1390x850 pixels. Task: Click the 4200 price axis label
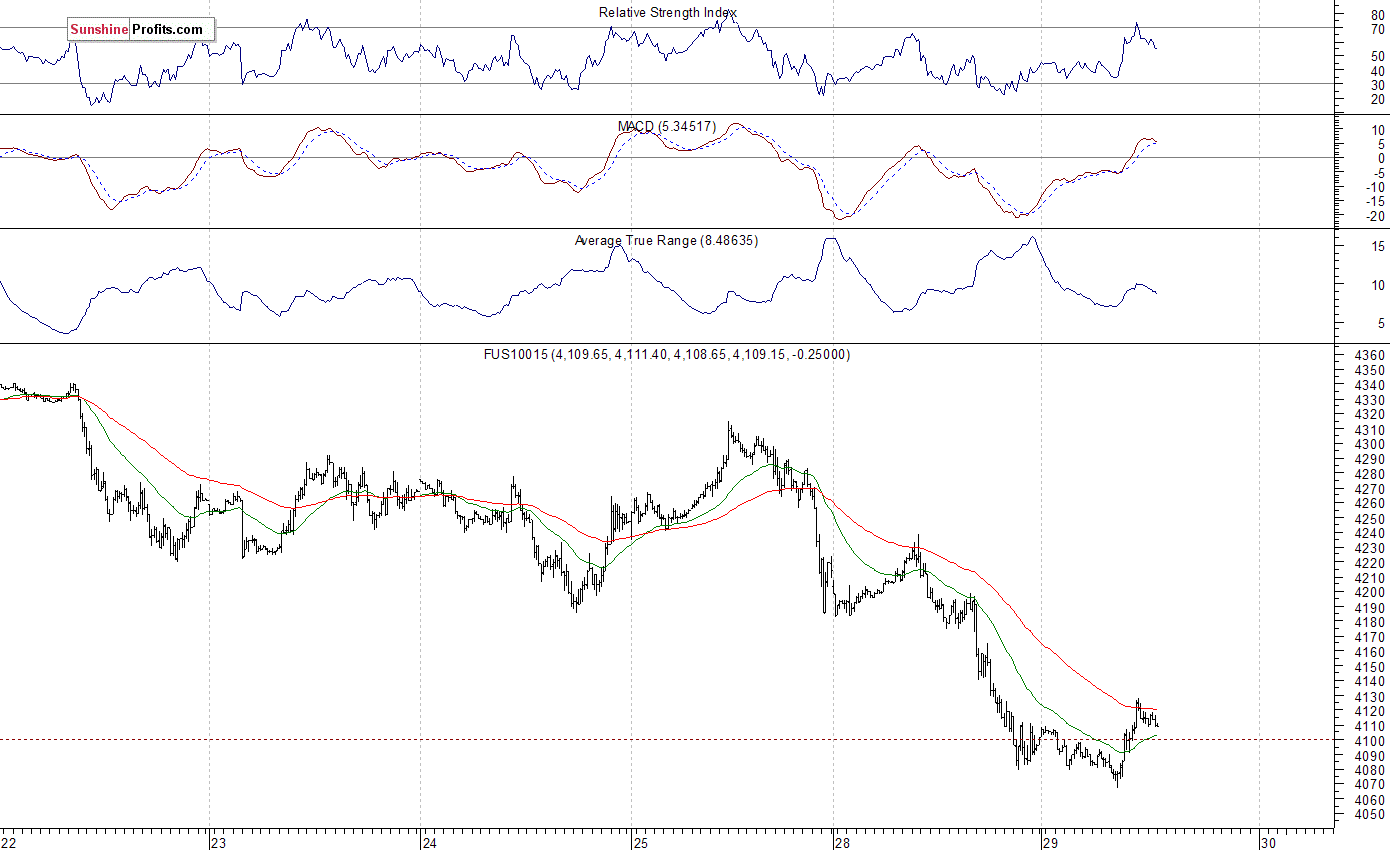pyautogui.click(x=1368, y=592)
